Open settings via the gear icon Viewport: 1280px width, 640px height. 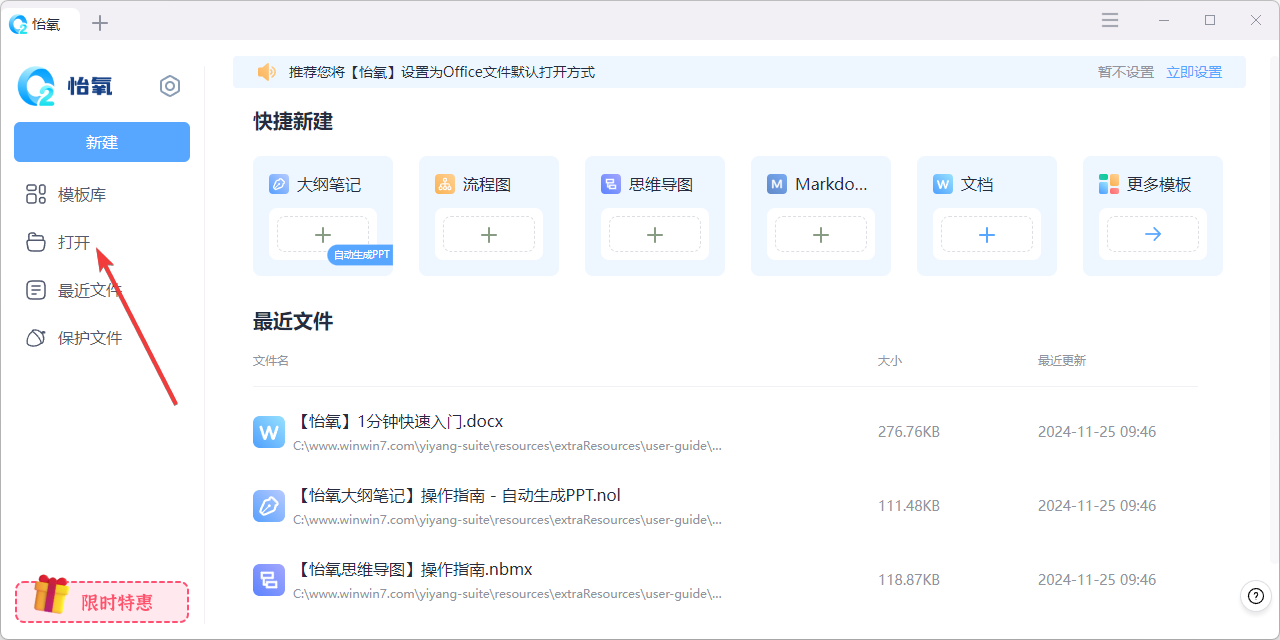pyautogui.click(x=170, y=86)
